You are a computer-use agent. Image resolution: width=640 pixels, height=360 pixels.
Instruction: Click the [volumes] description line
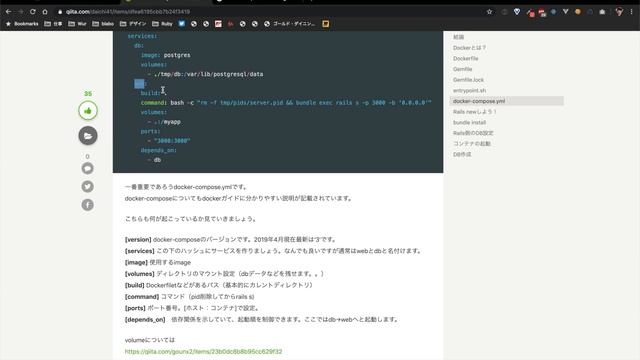(x=224, y=274)
